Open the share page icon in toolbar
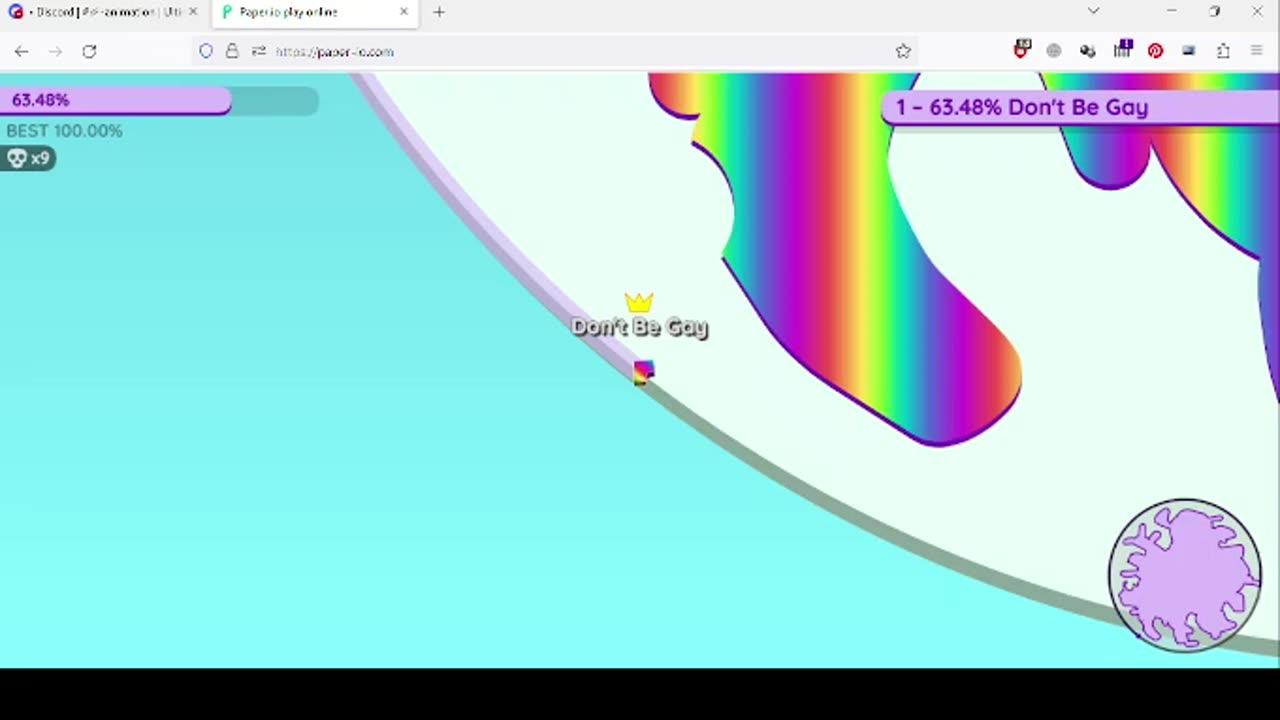 pos(1223,51)
